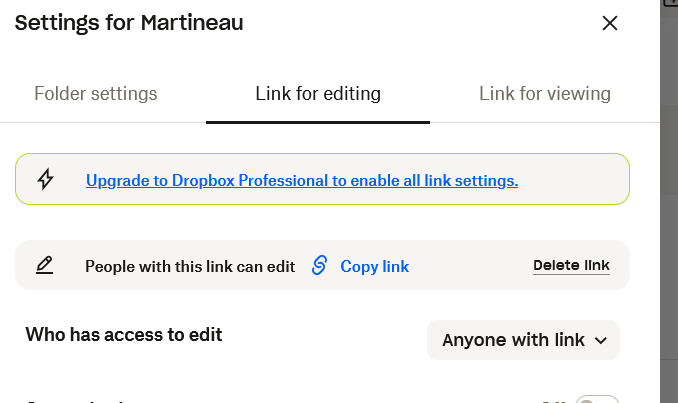Close the Settings for Martineau dialog

coord(610,23)
